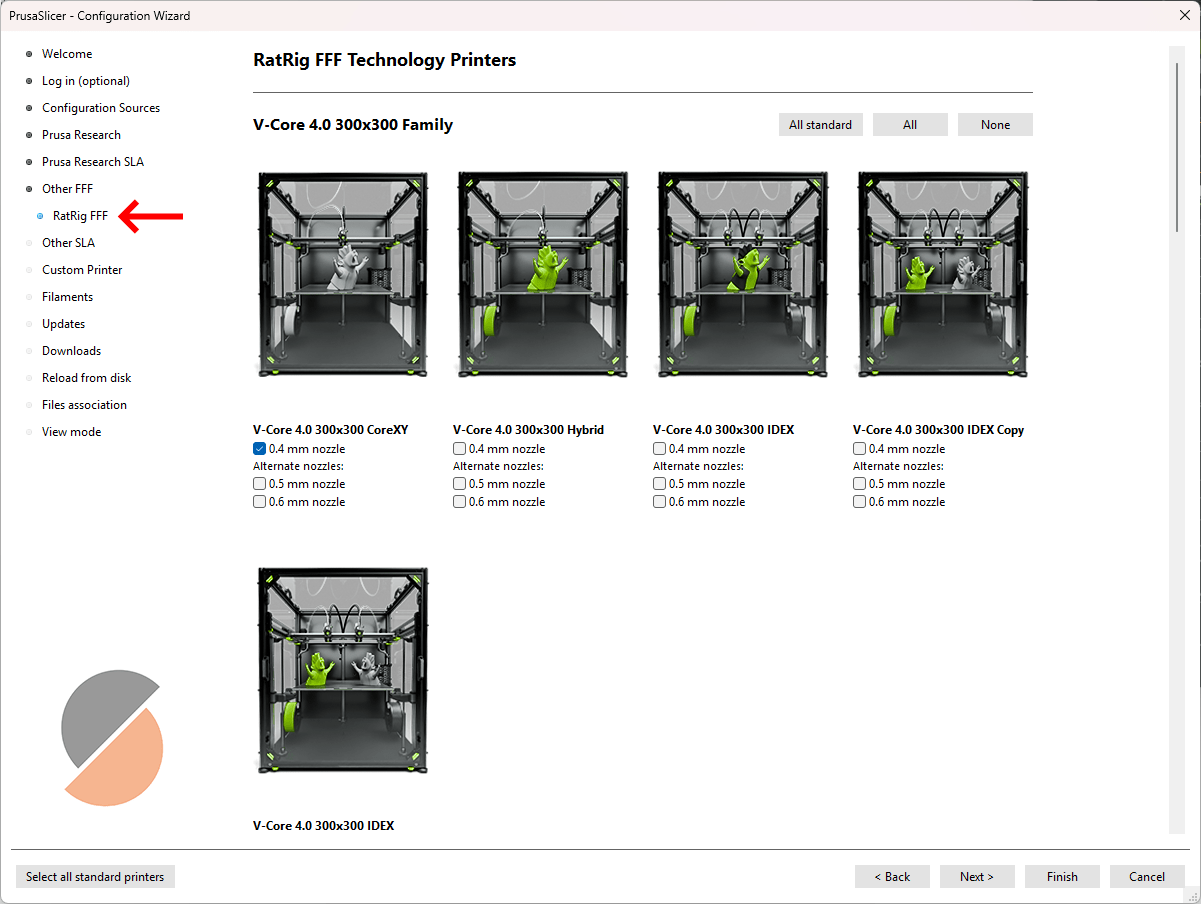Click the None button

(x=995, y=125)
